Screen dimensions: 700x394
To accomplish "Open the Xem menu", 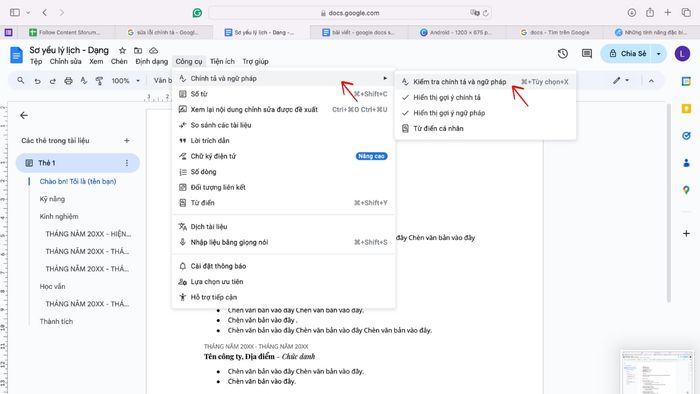I will tap(96, 62).
